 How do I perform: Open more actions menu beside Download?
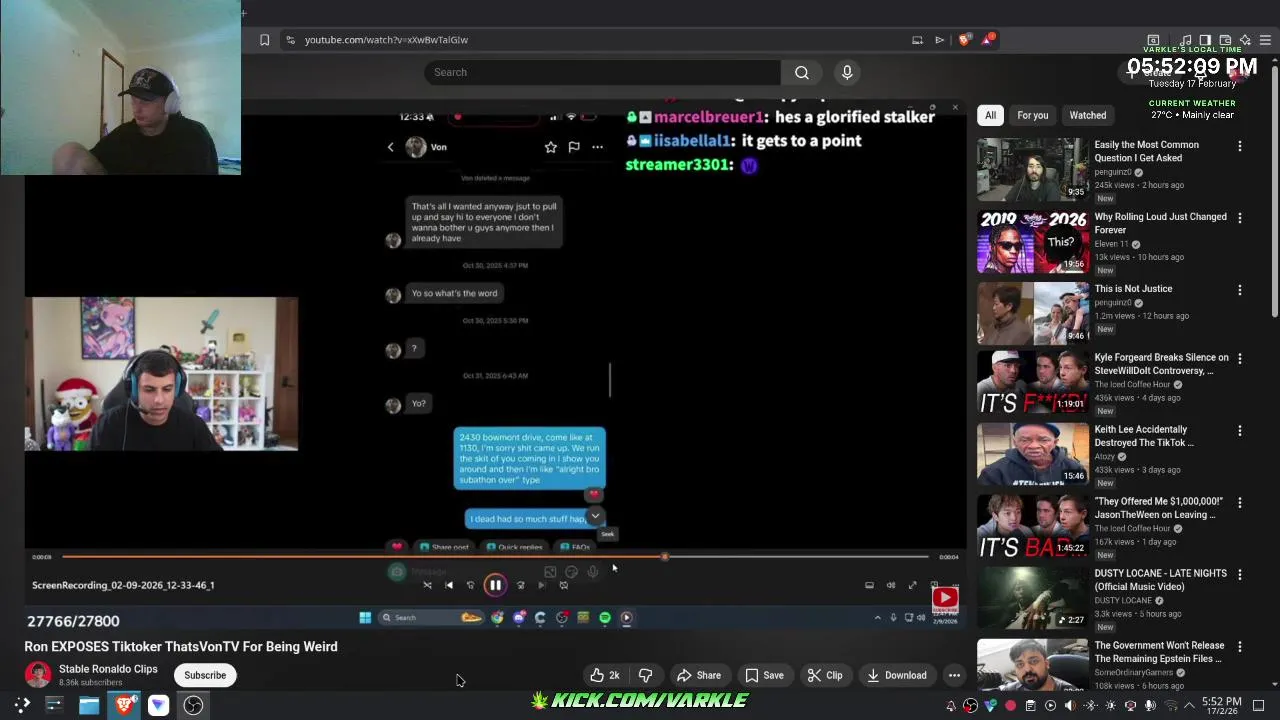[954, 675]
